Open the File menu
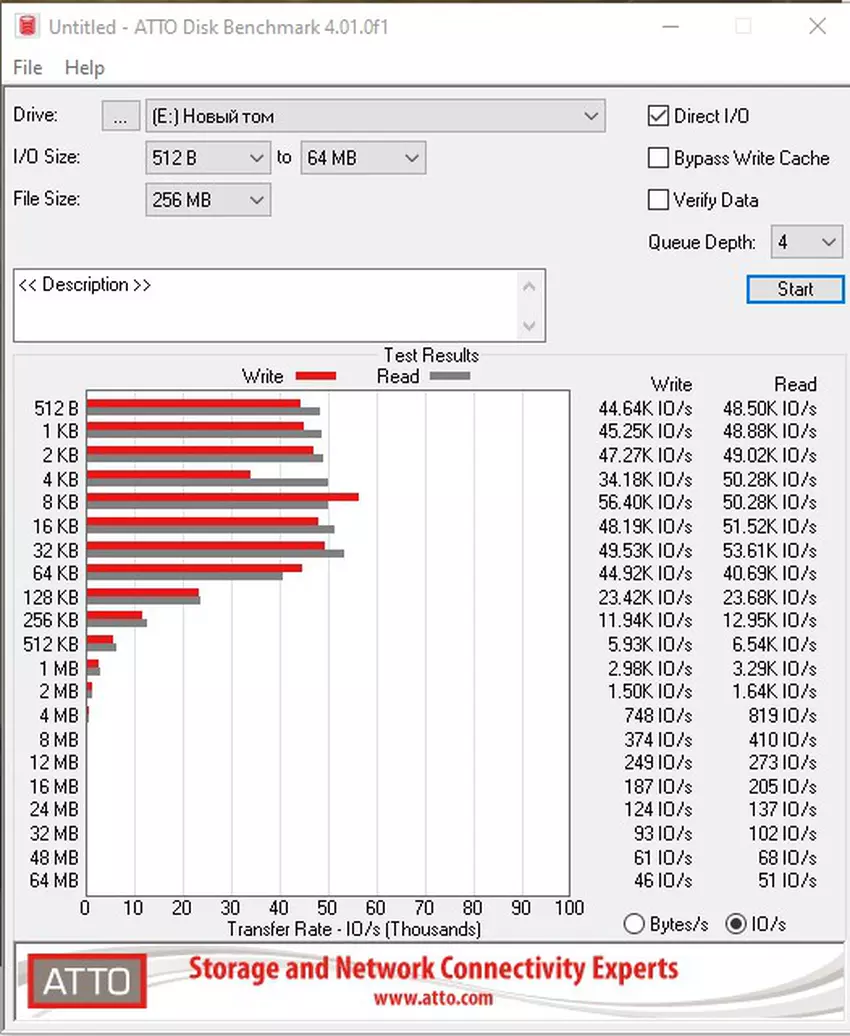850x1036 pixels. [27, 68]
